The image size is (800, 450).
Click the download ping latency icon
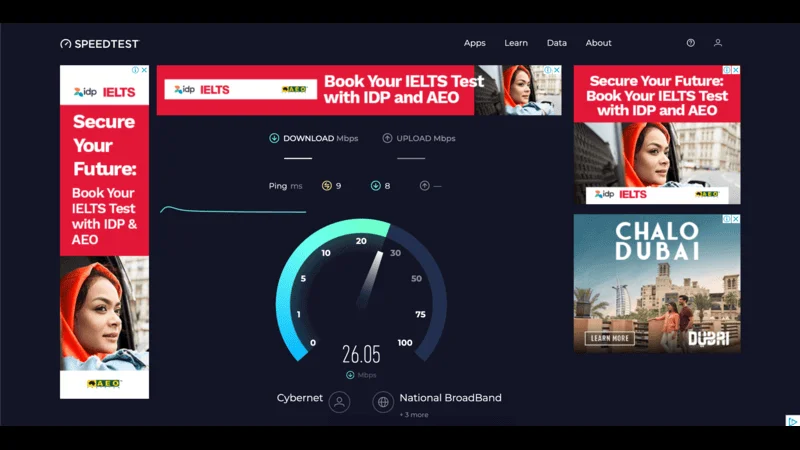(376, 186)
